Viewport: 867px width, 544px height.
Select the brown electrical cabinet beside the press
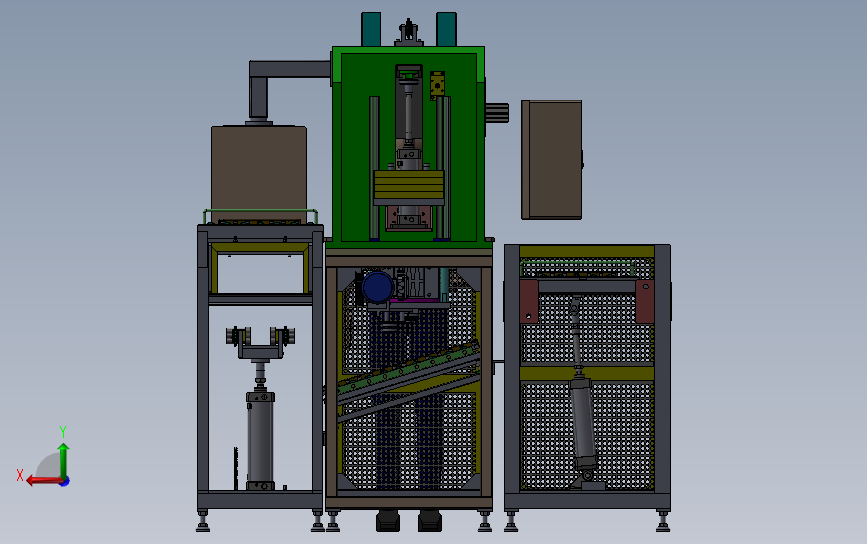tap(551, 160)
